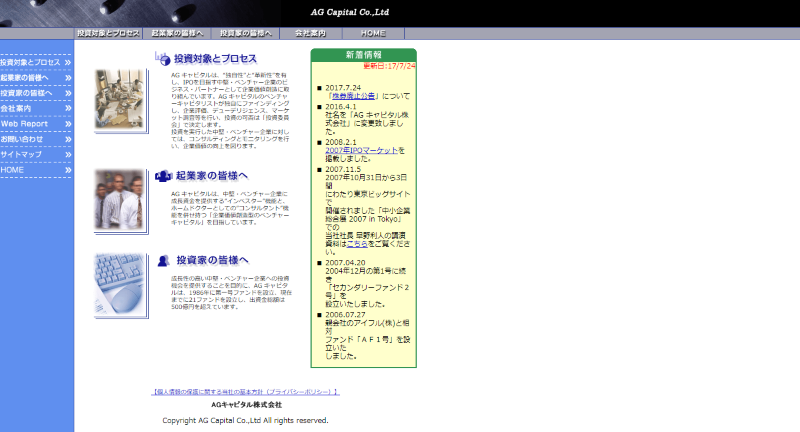800x432 pixels.
Task: Select 投資対象とプロセス in left sidebar
Action: tap(30, 62)
